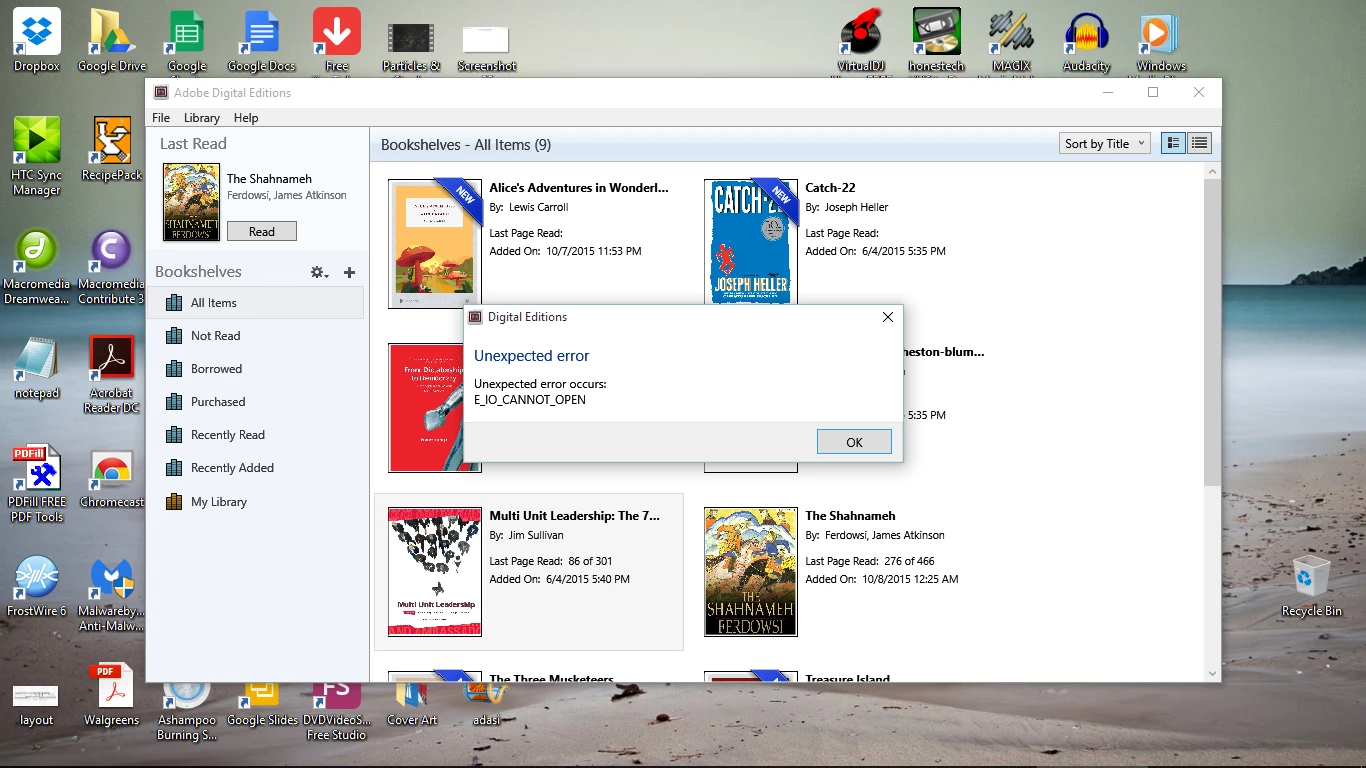The height and width of the screenshot is (768, 1366).
Task: Switch to list view icon
Action: tap(1199, 143)
